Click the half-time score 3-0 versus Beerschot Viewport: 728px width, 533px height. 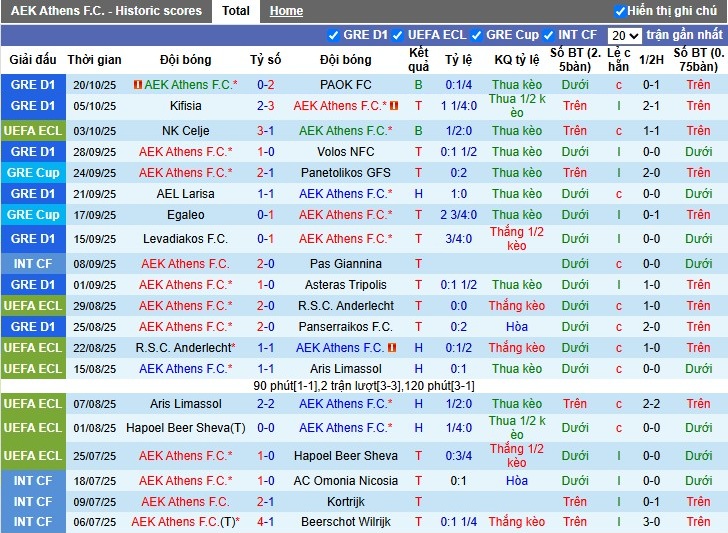(x=651, y=522)
